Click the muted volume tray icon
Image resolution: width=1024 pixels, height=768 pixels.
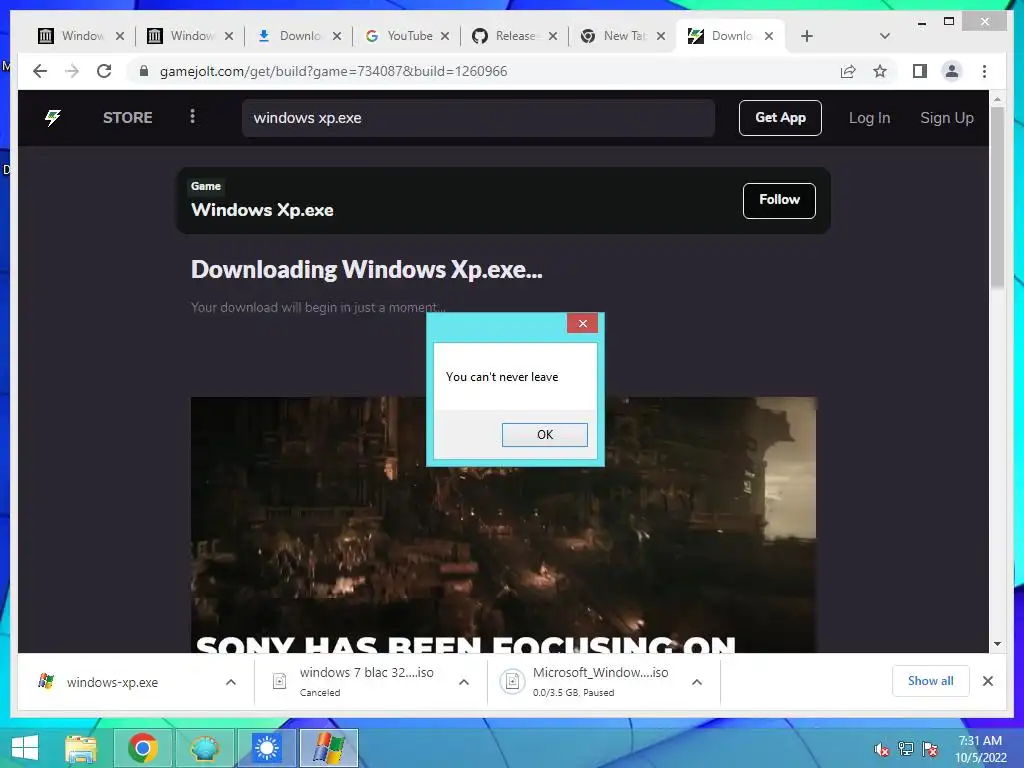click(x=882, y=749)
